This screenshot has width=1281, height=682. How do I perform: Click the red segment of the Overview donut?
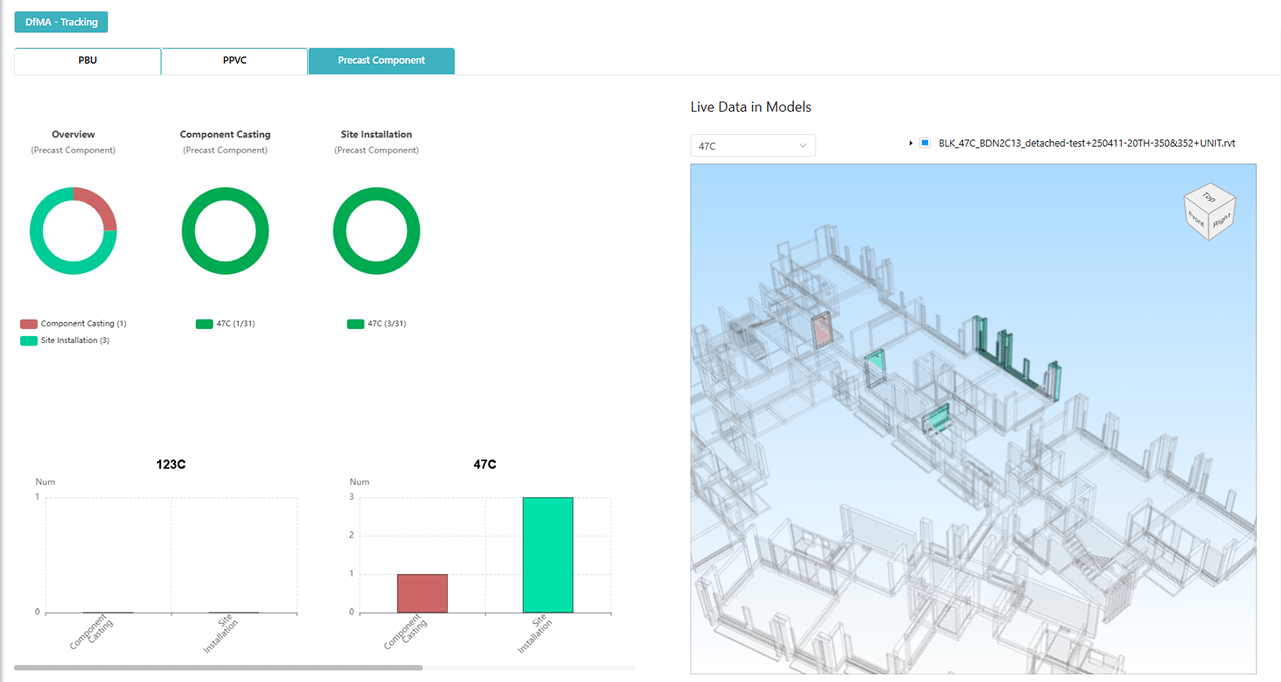tap(102, 203)
